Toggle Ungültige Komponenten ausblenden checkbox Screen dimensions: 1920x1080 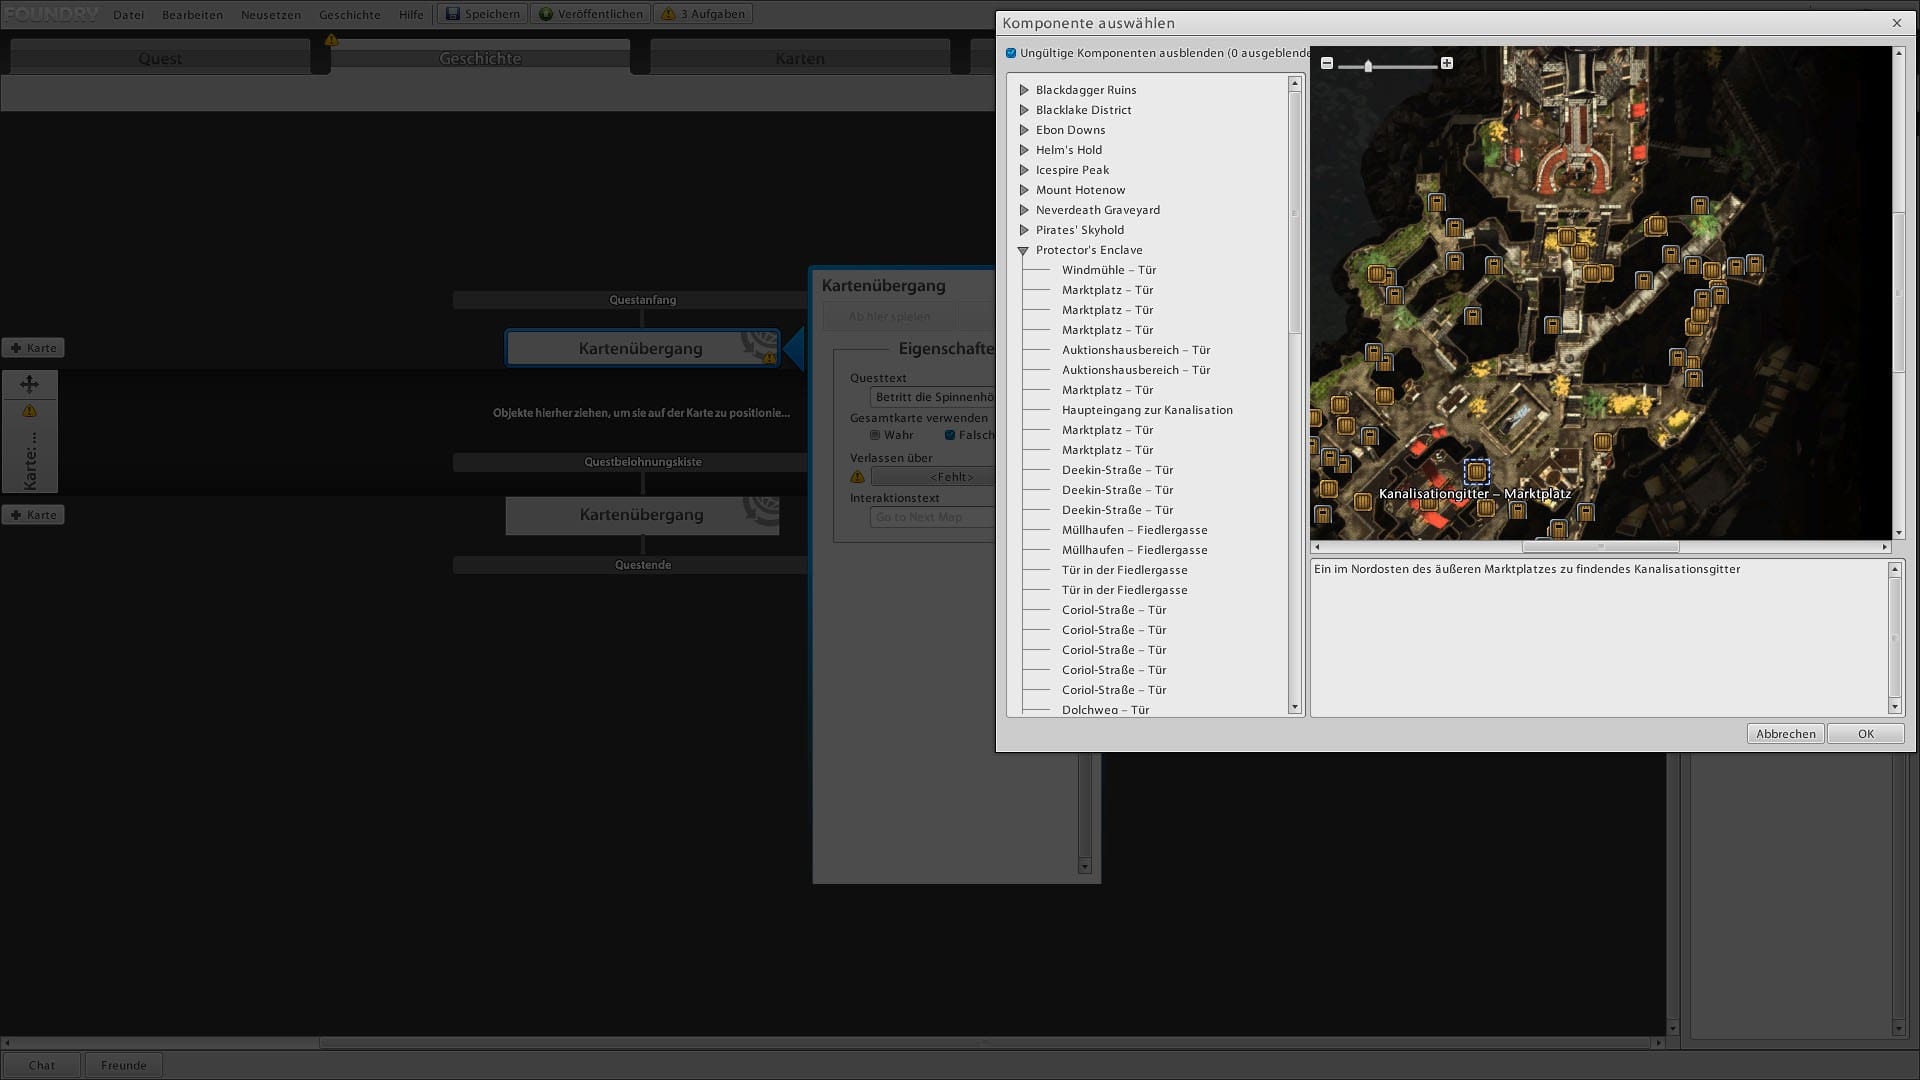pos(1011,53)
